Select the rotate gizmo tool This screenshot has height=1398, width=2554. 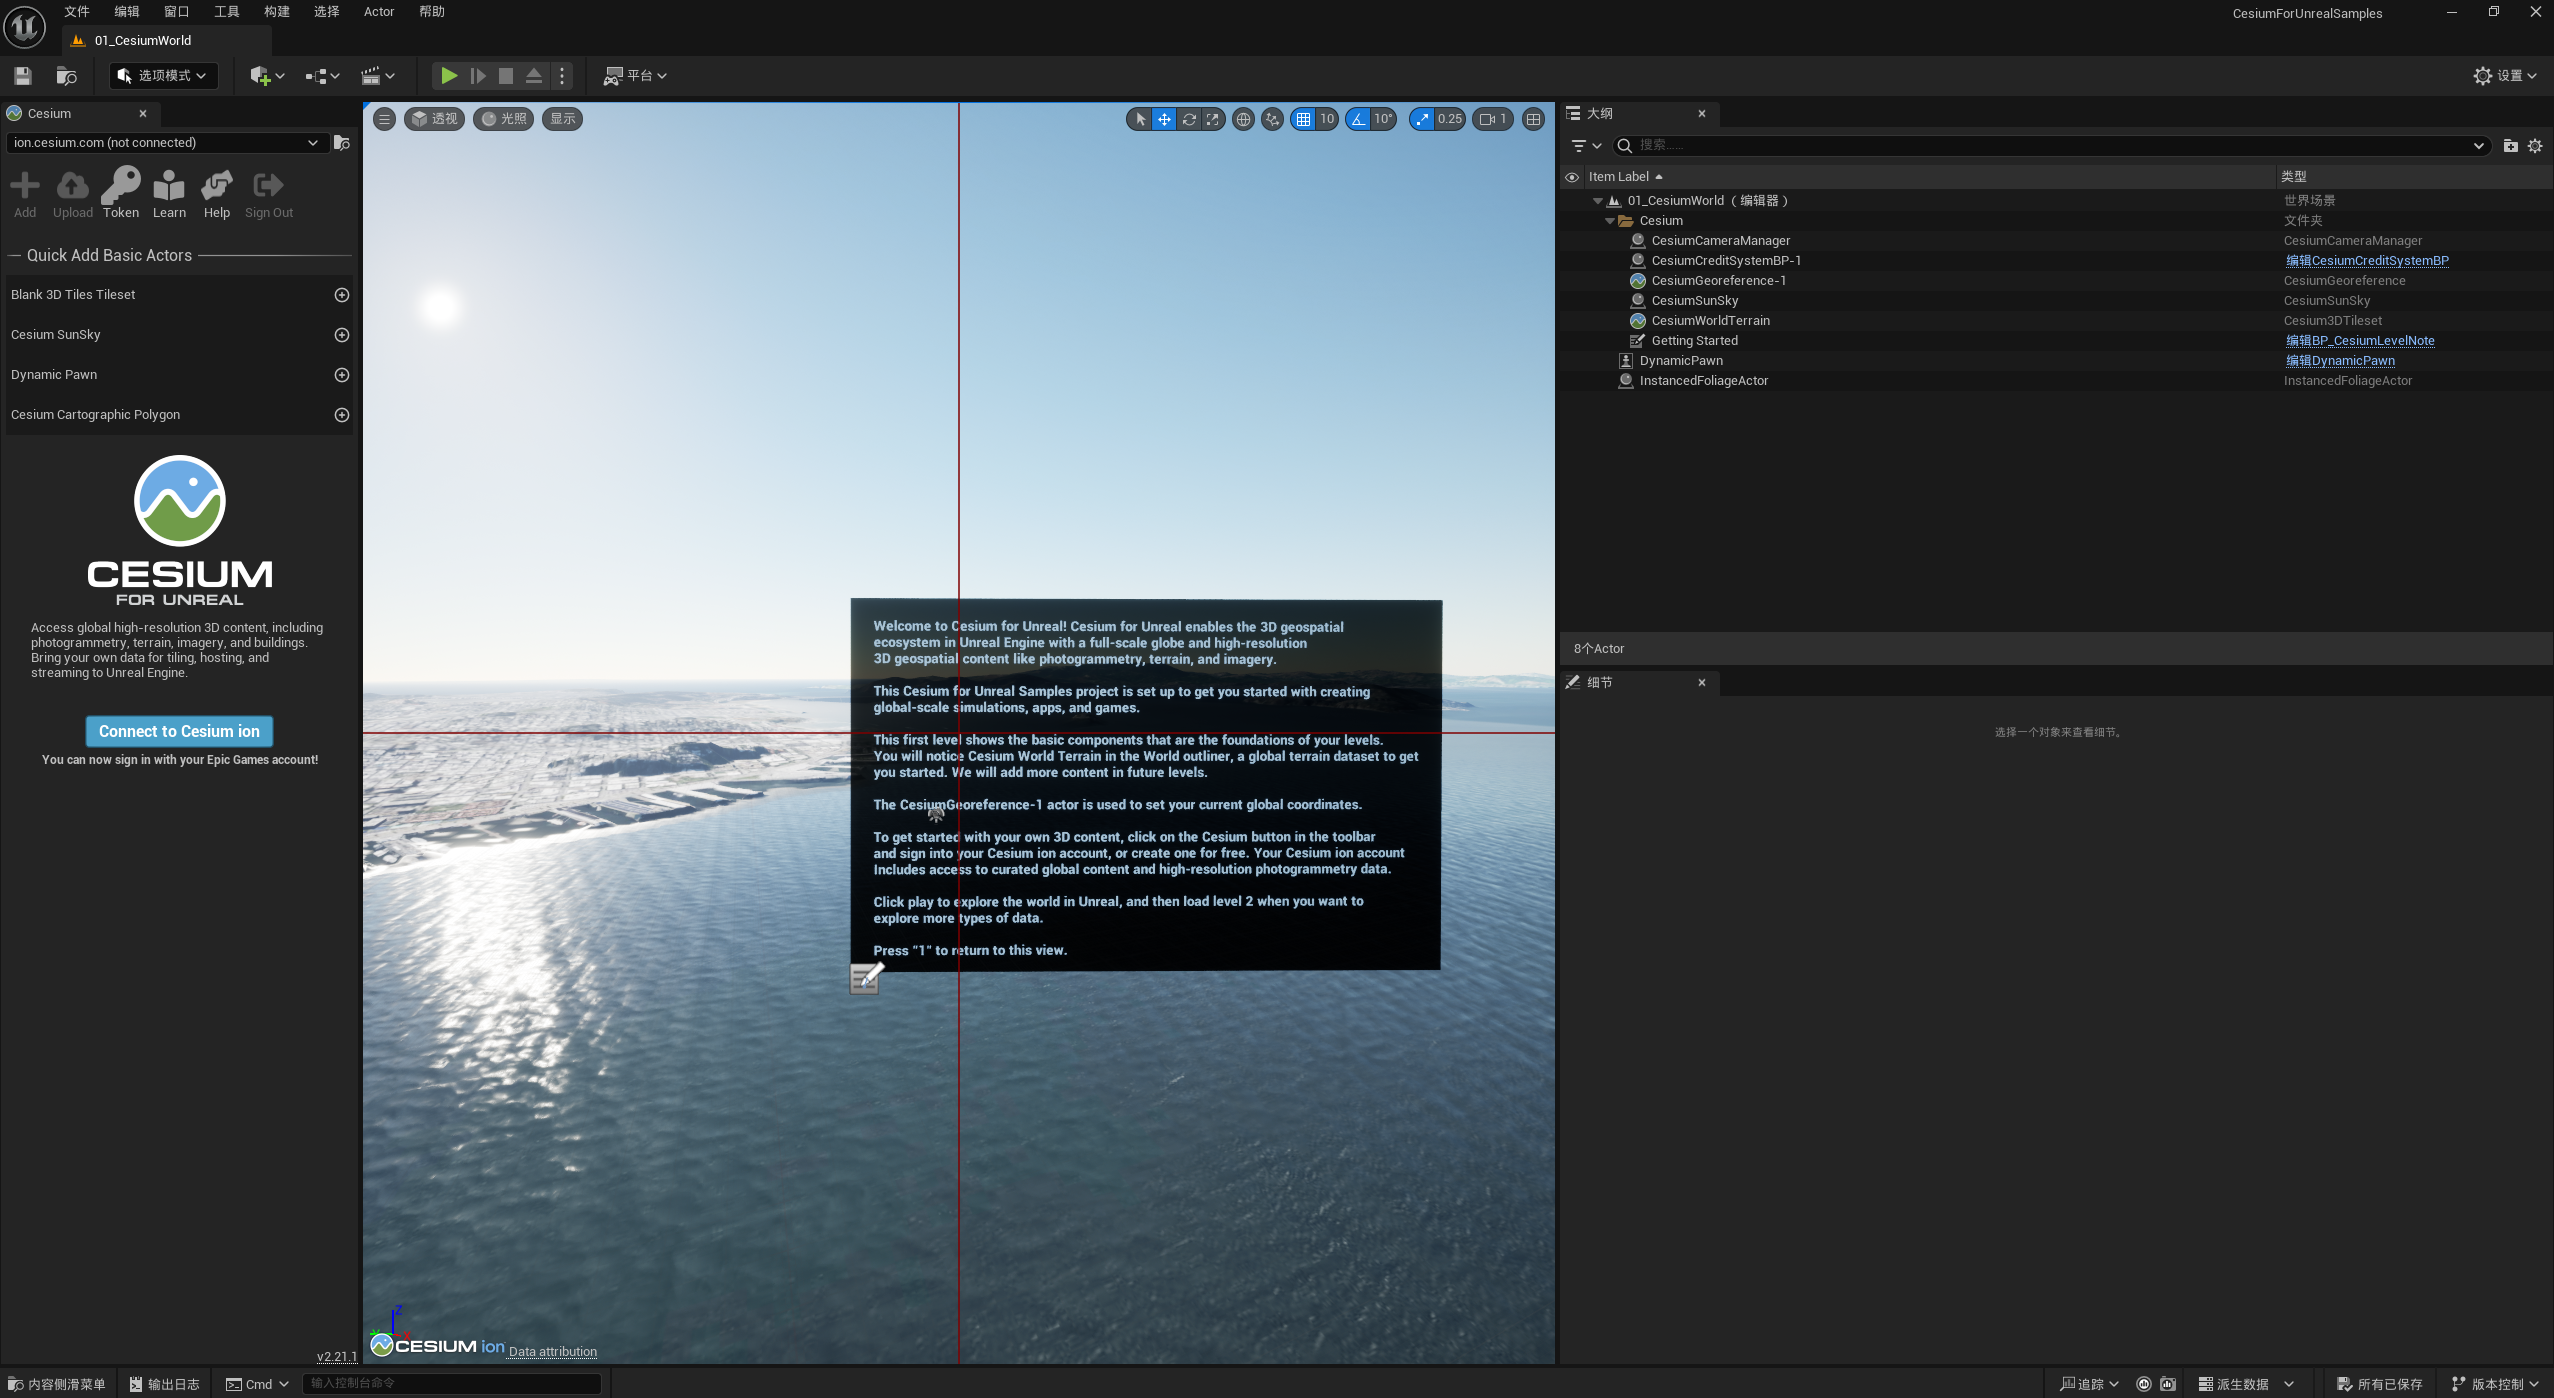coord(1188,119)
